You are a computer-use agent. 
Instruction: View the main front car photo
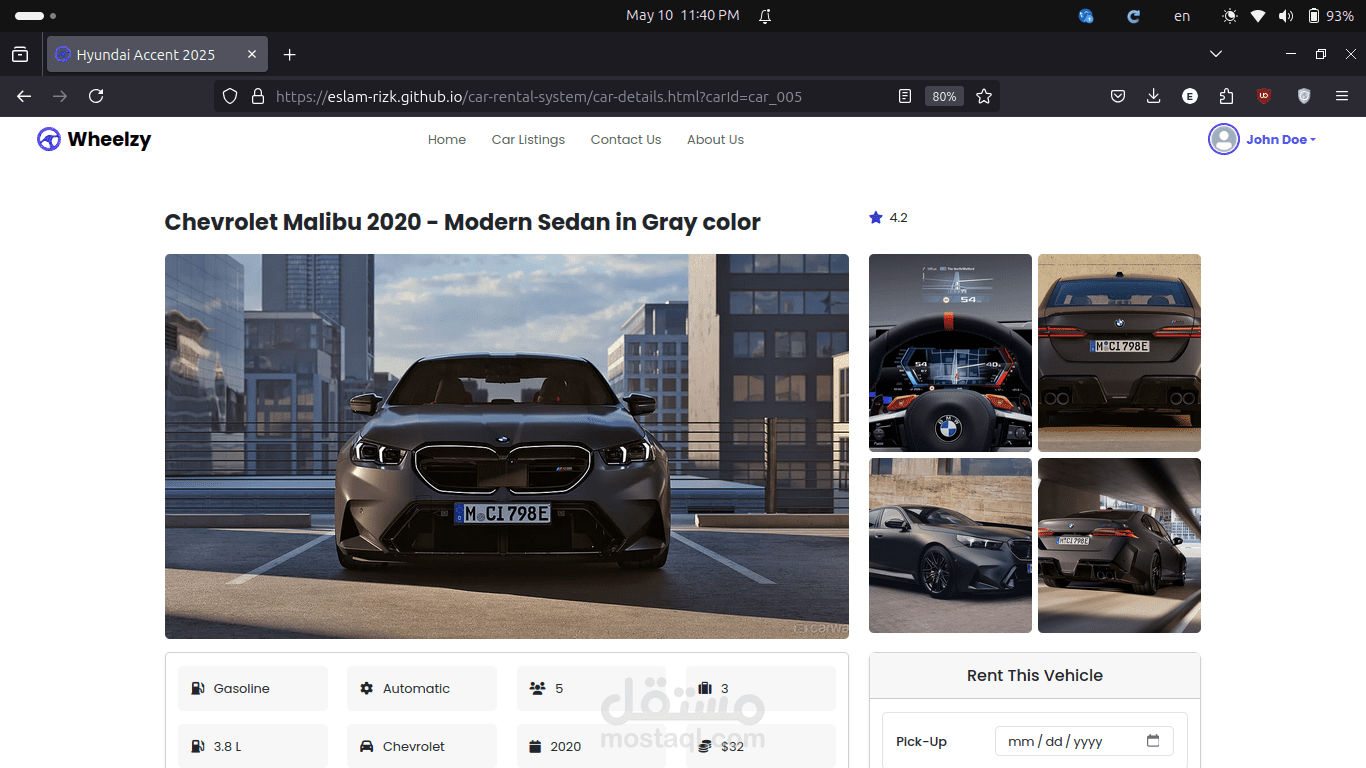pyautogui.click(x=507, y=446)
